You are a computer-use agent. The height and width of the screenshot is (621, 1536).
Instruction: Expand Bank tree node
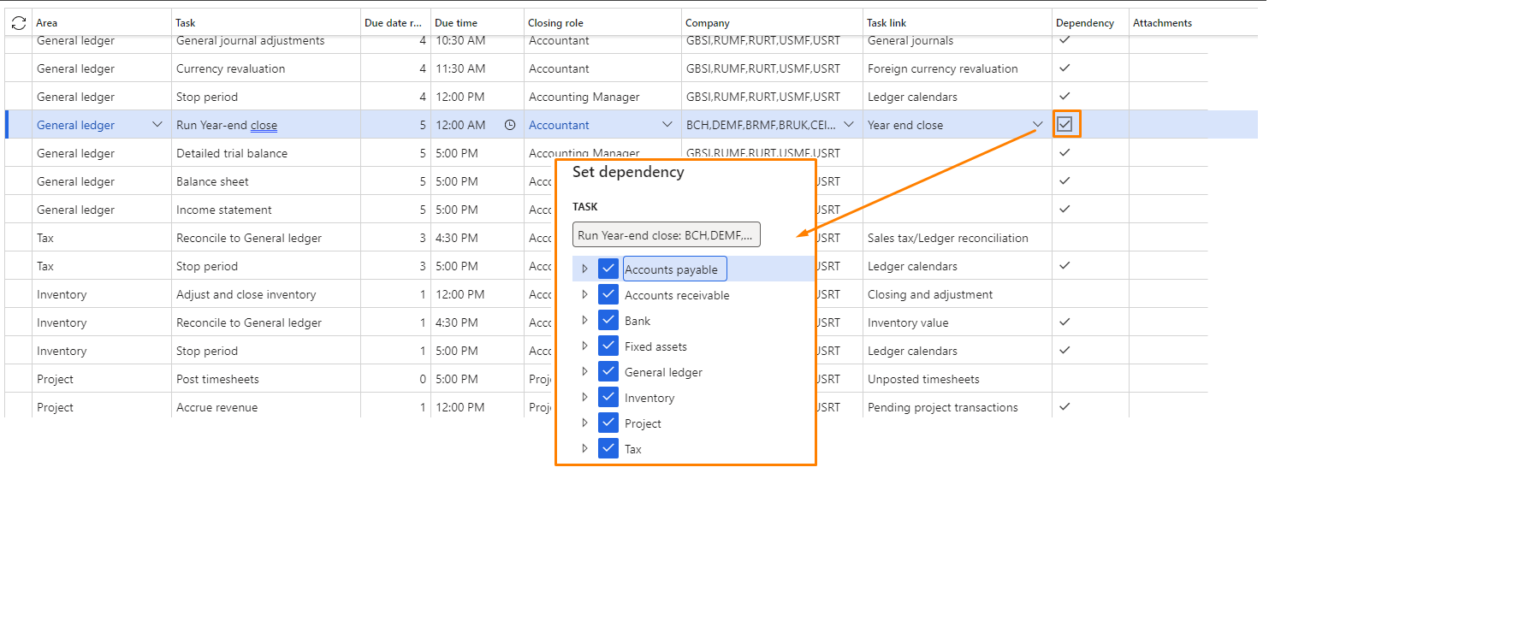[585, 321]
